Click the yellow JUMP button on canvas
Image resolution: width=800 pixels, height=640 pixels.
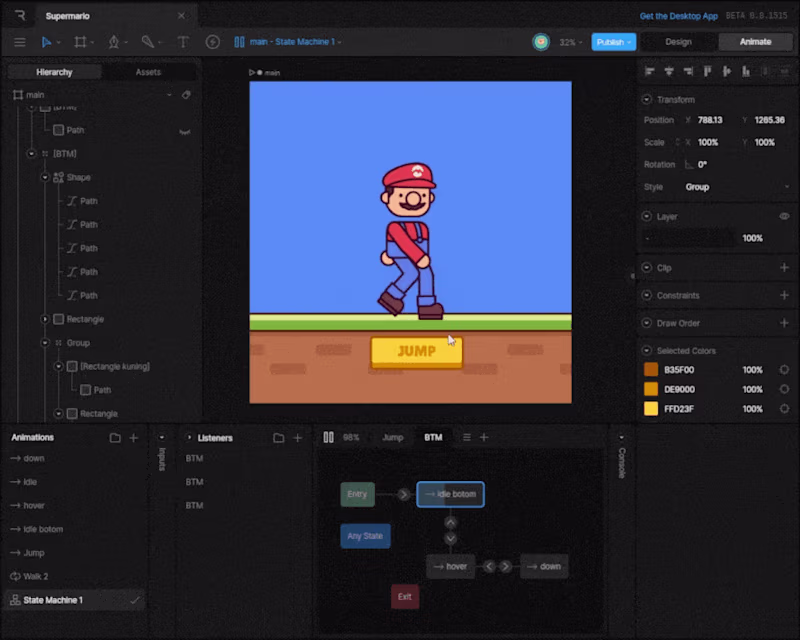416,352
